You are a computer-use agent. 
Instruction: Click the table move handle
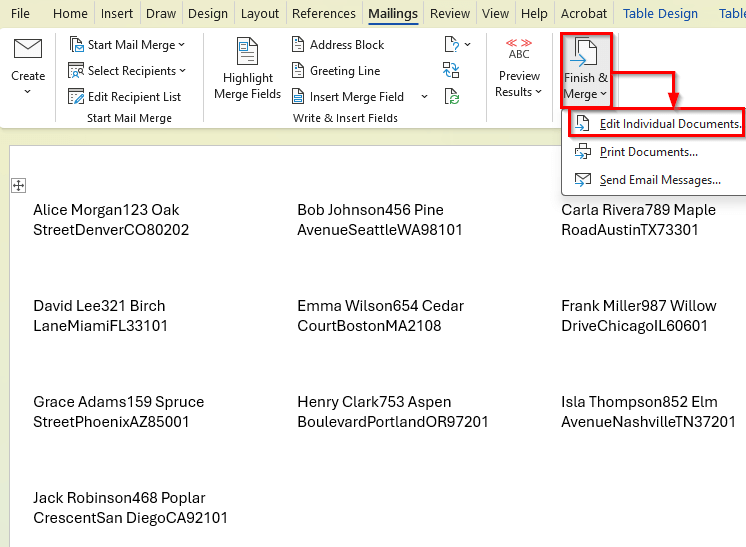[x=18, y=185]
